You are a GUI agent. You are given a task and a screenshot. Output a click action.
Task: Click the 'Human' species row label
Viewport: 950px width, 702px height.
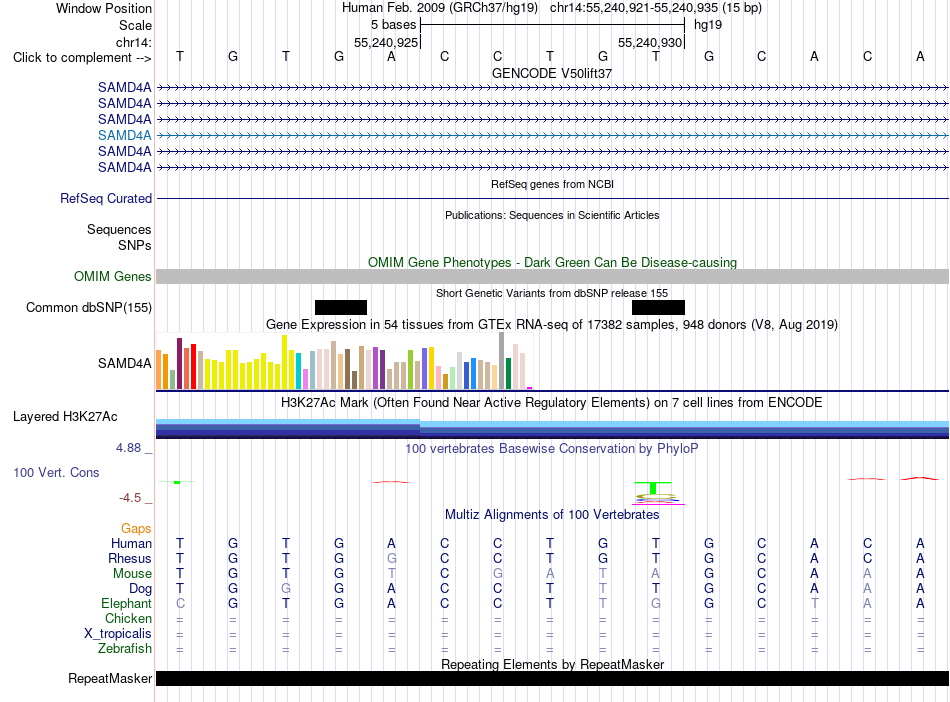131,543
